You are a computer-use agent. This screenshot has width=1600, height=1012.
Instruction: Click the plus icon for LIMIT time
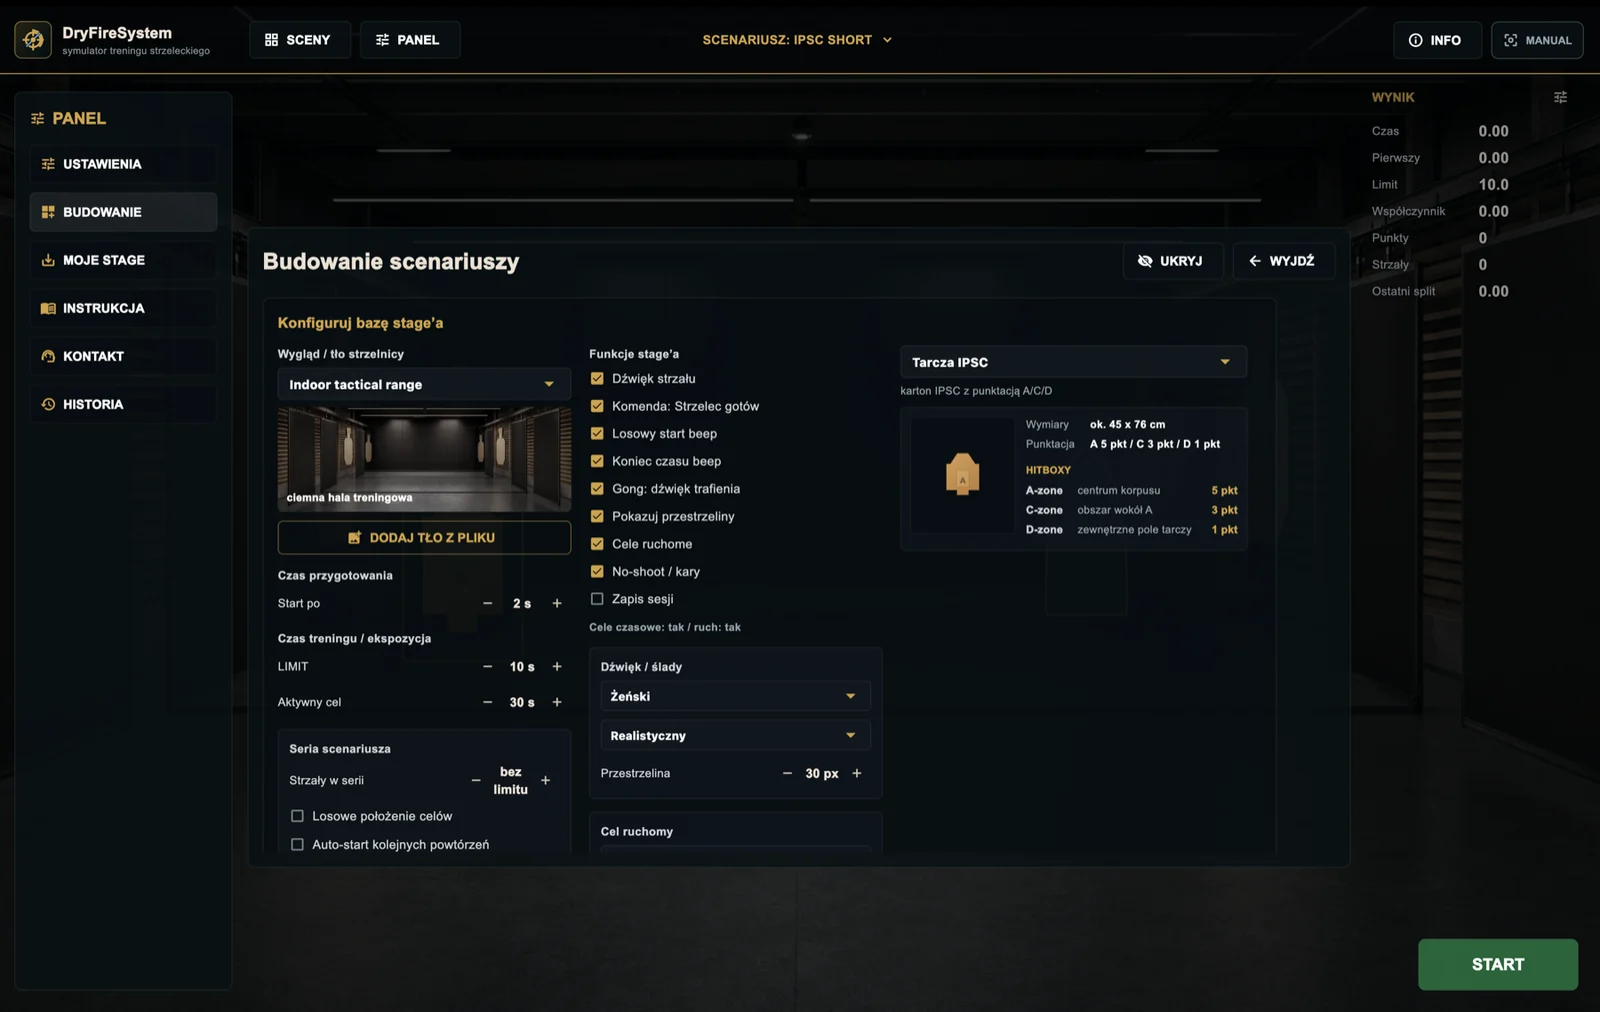click(x=557, y=666)
